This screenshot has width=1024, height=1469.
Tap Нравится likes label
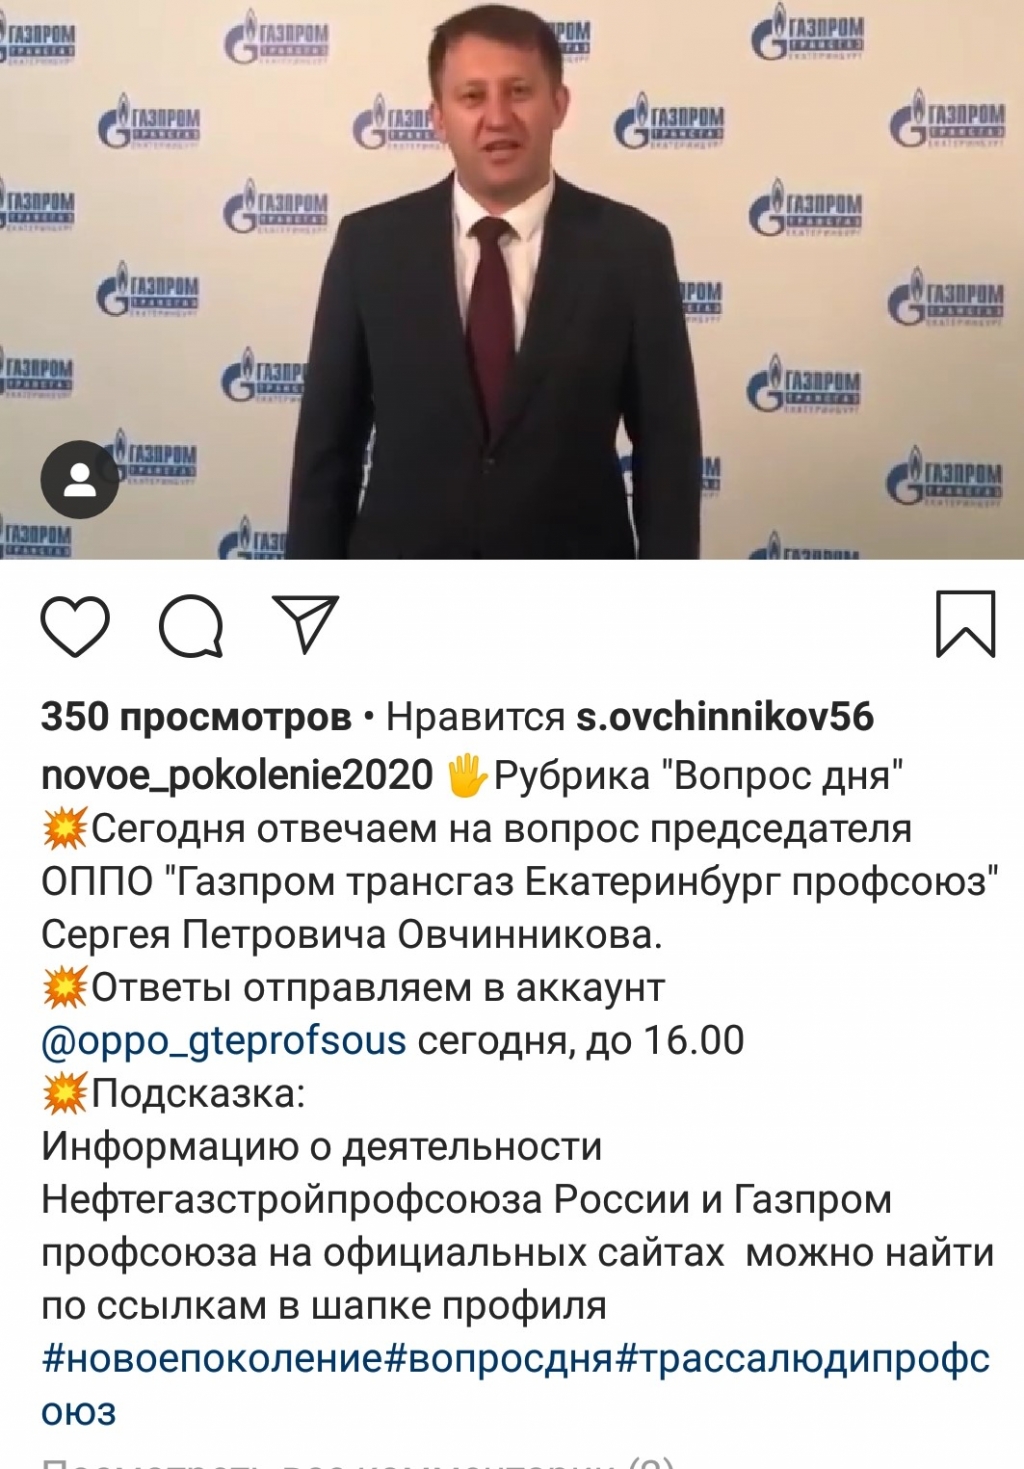click(x=476, y=717)
